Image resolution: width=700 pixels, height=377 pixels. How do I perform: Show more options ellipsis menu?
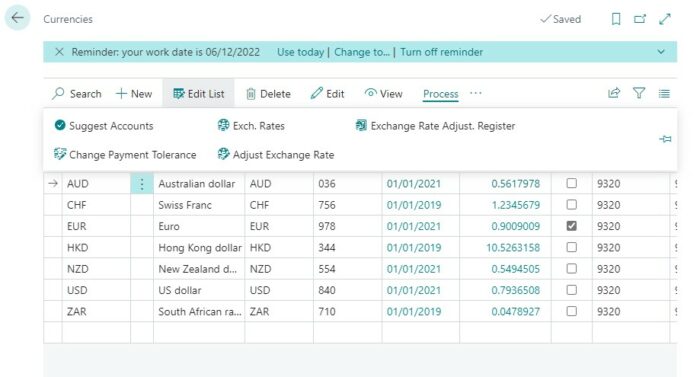click(x=476, y=93)
